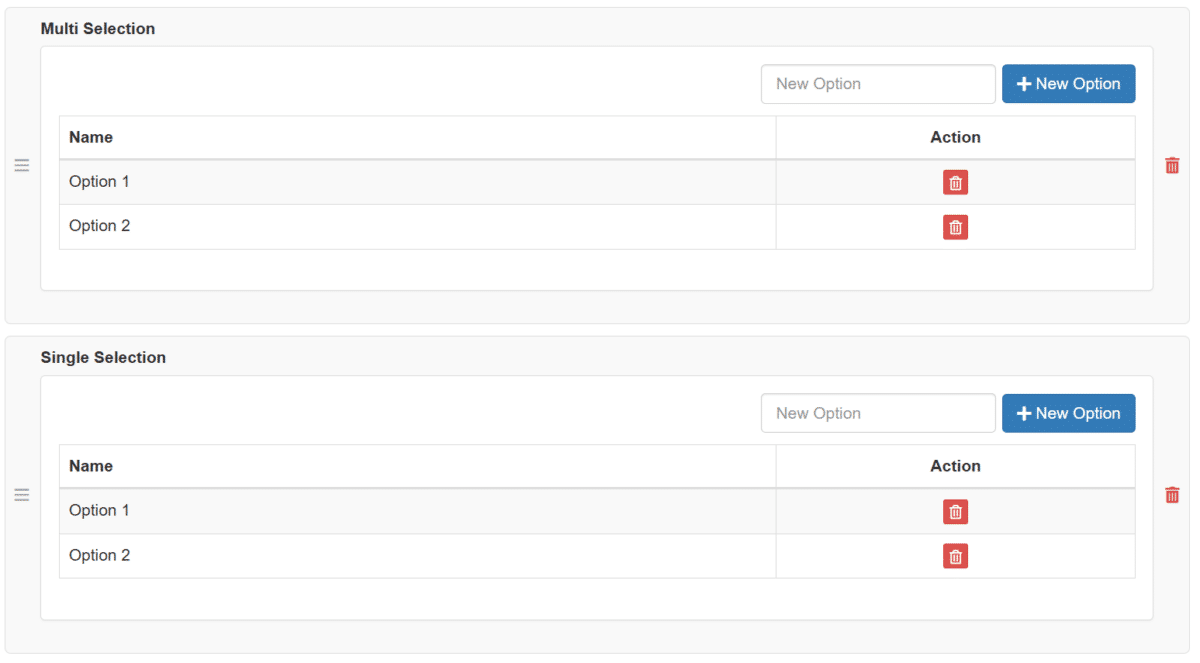Select Option 2 row under Multi Selection
1200x663 pixels.
tap(597, 227)
